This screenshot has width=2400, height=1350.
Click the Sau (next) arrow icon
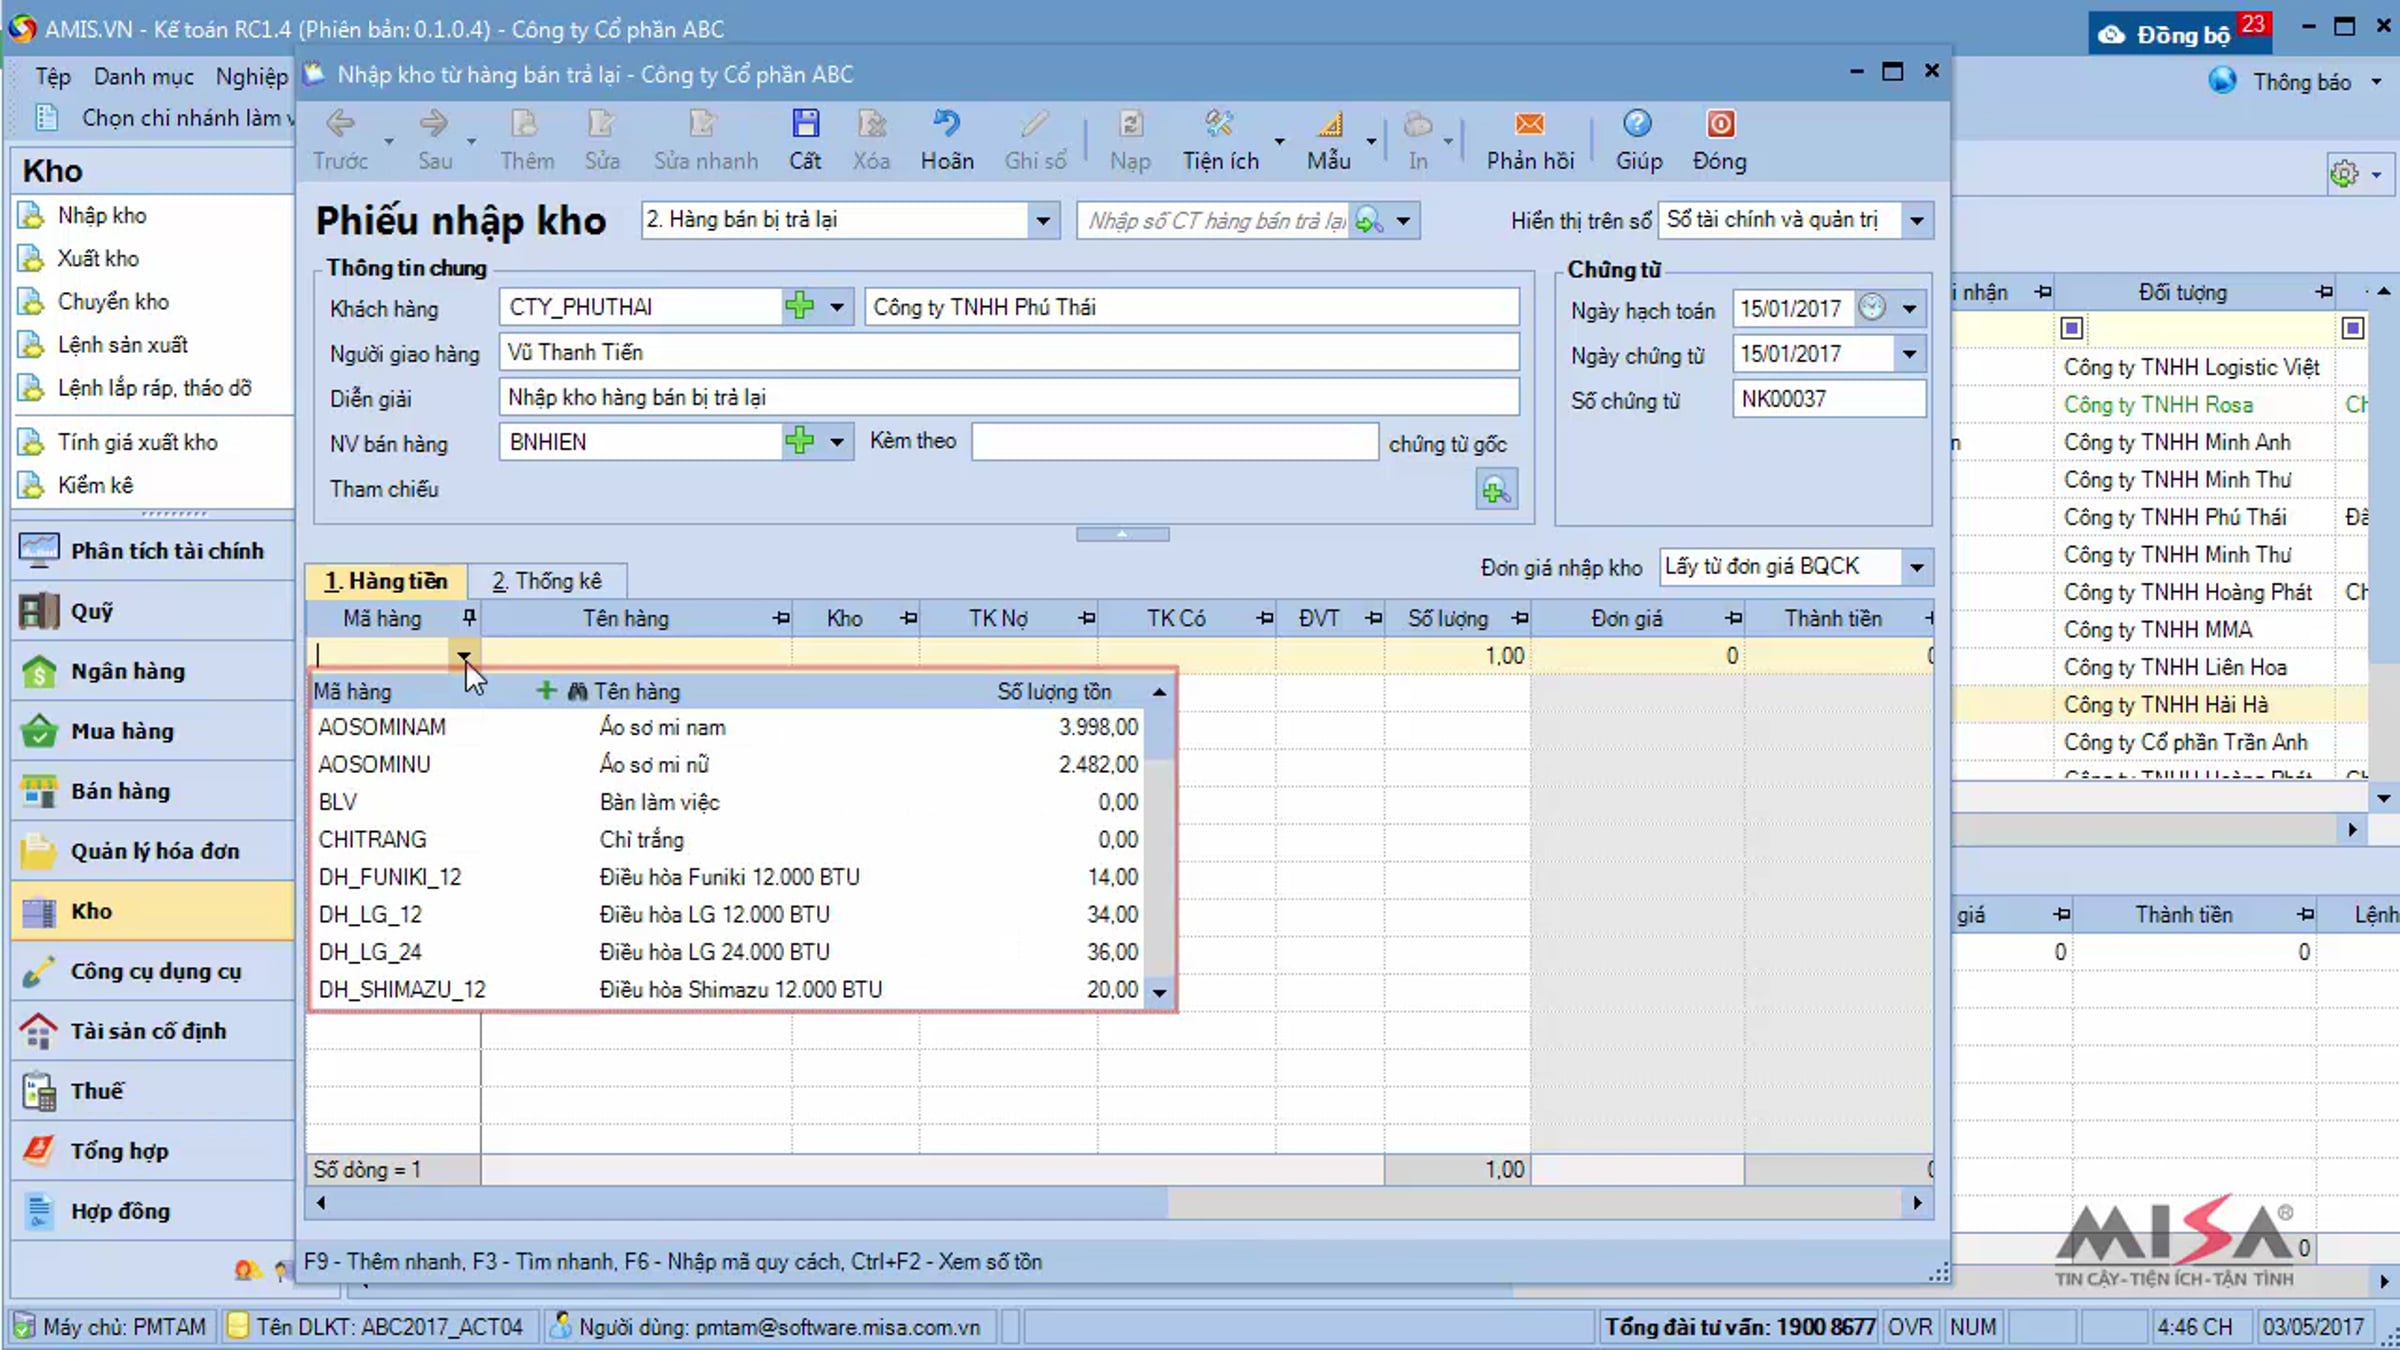click(434, 124)
